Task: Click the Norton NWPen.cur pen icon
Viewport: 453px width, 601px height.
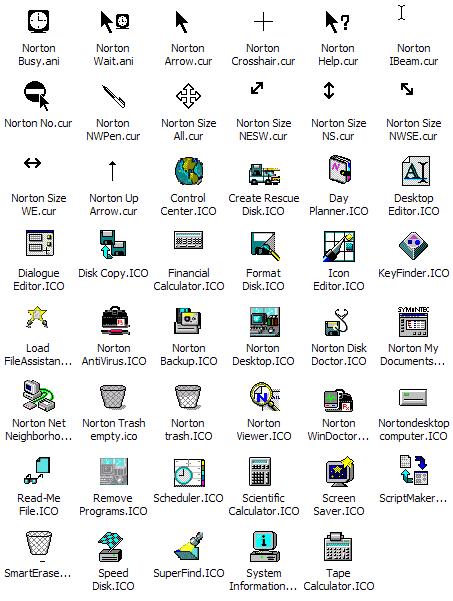Action: coord(113,96)
